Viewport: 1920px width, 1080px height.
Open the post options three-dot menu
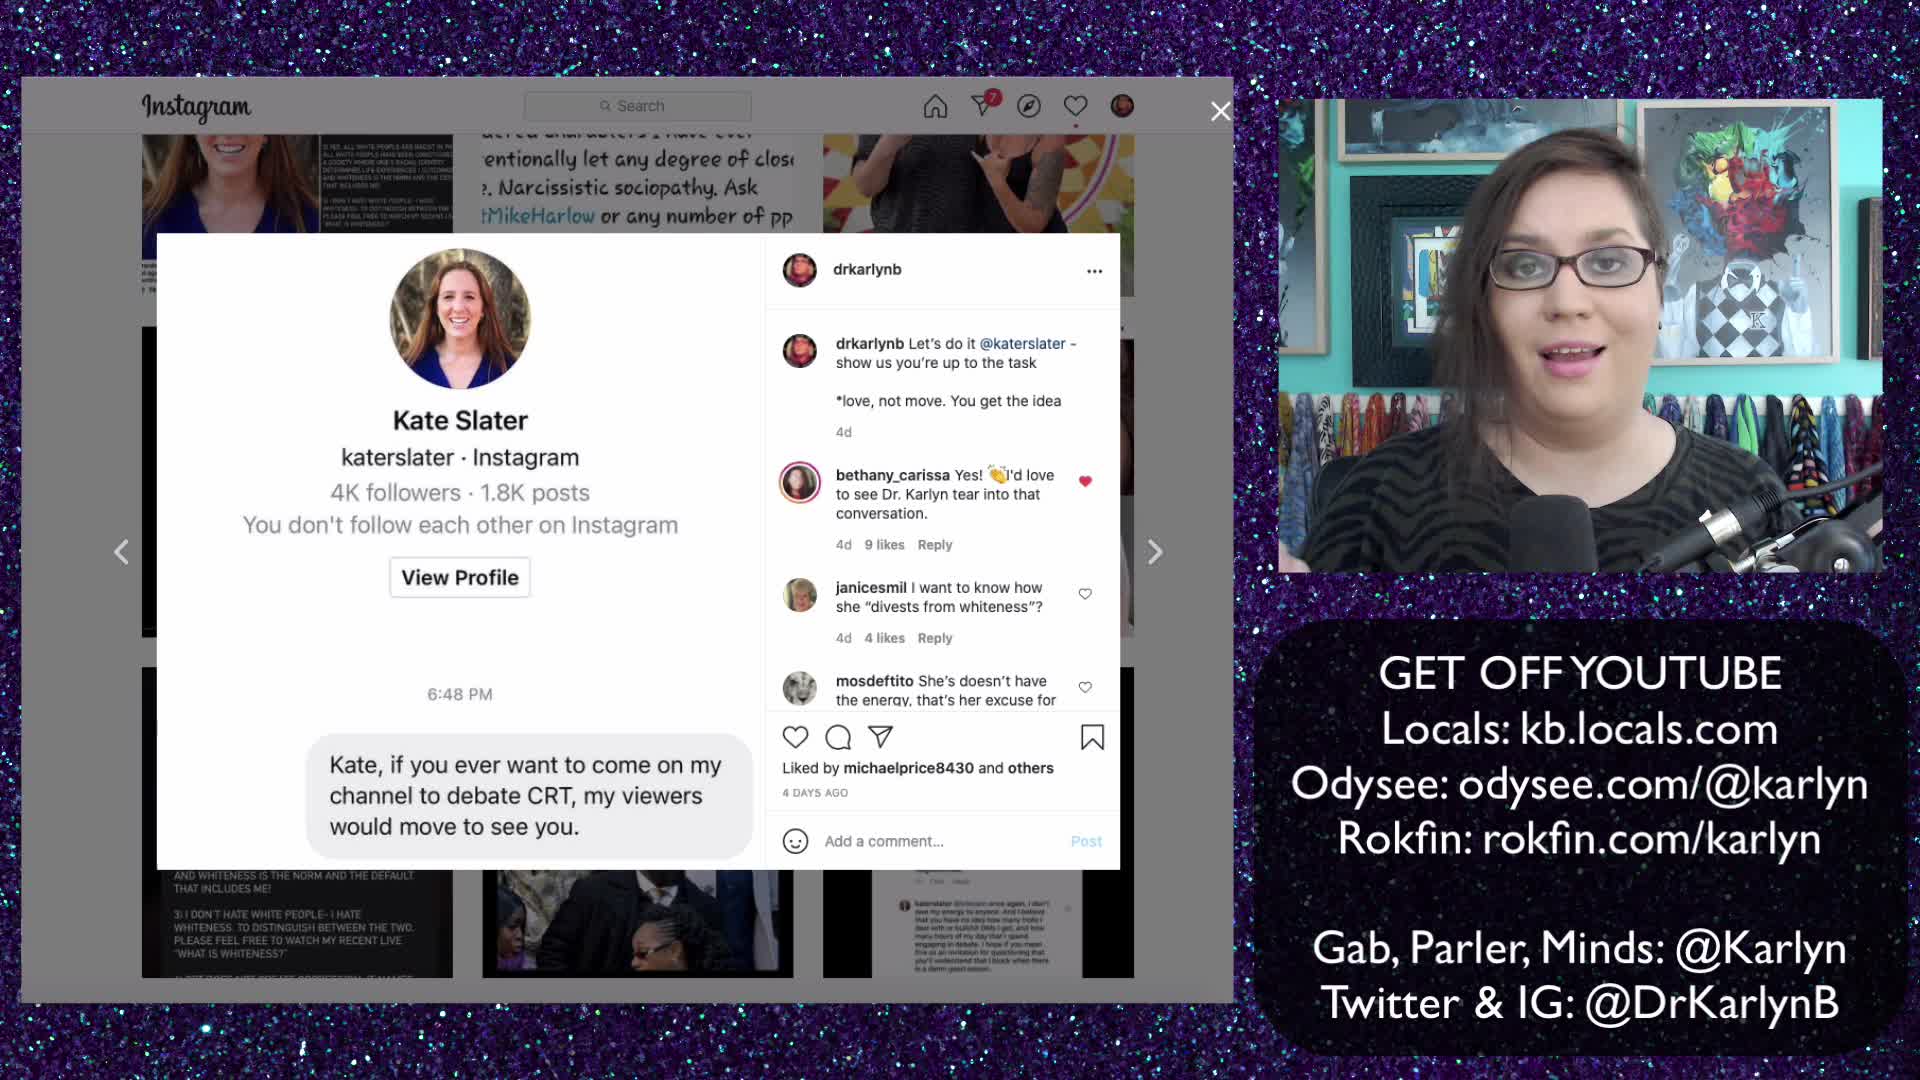(1094, 270)
